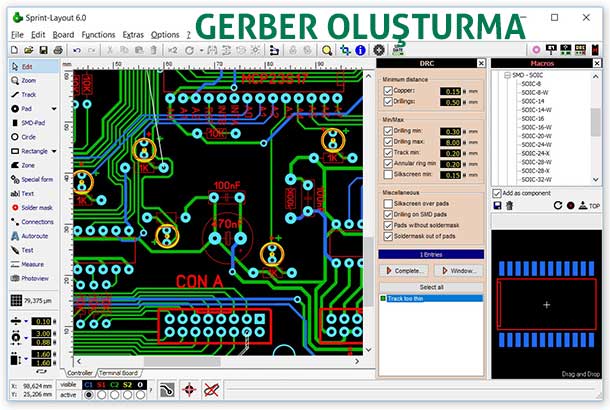Viewport: 610px width, 410px height.
Task: Select the Connections tool
Action: click(33, 222)
